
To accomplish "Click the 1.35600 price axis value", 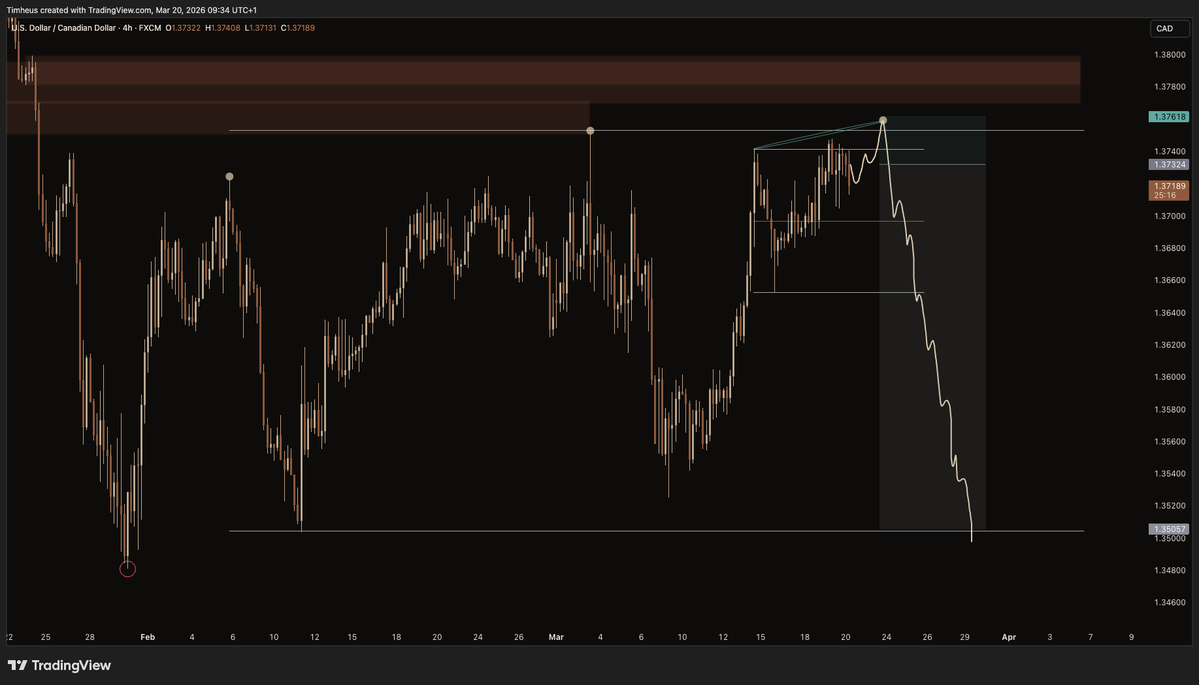I will coord(1170,441).
